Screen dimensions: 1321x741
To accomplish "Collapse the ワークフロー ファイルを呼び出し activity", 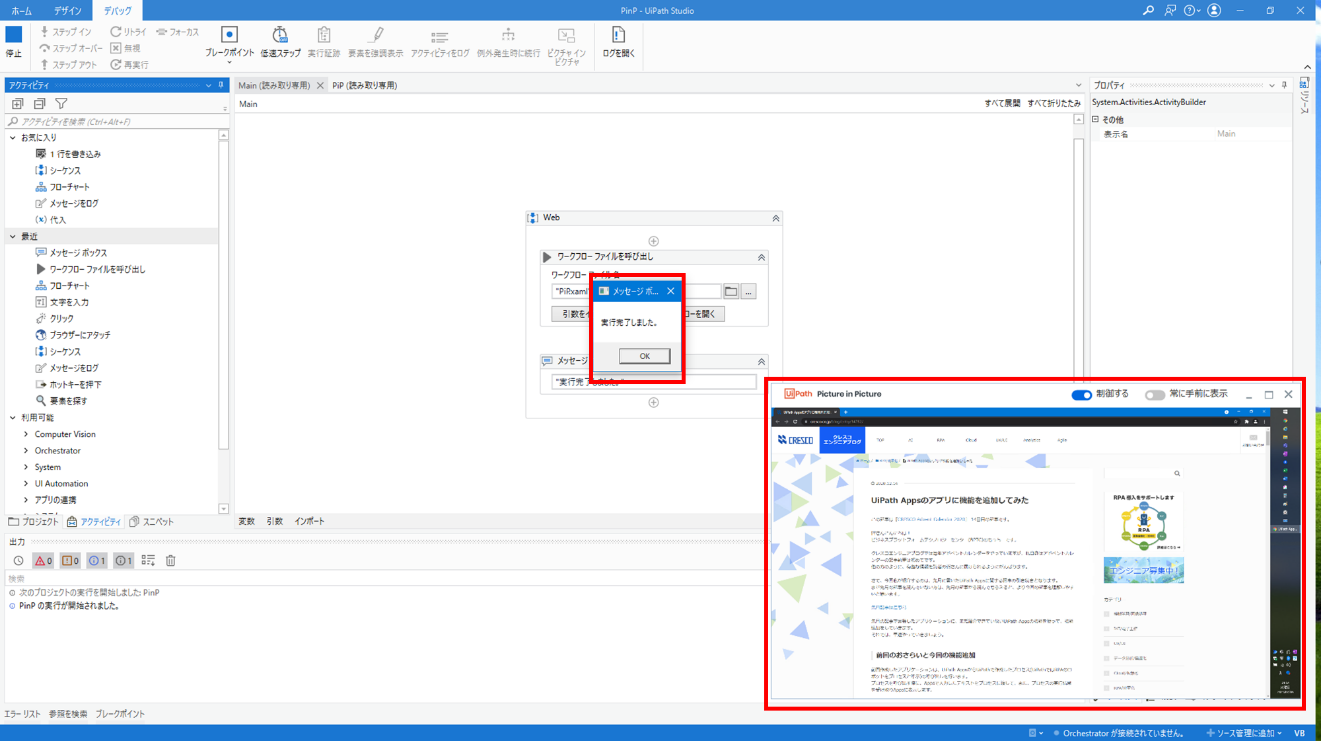I will click(x=761, y=257).
